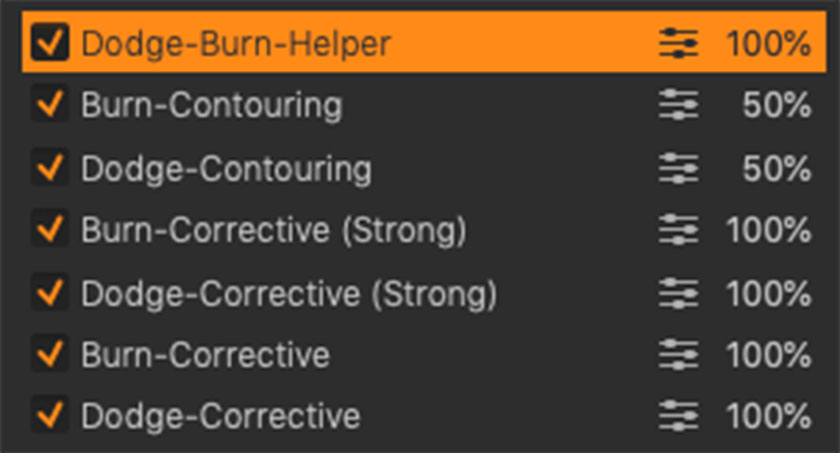Disable the Dodge-Corrective layer checkbox

click(50, 415)
